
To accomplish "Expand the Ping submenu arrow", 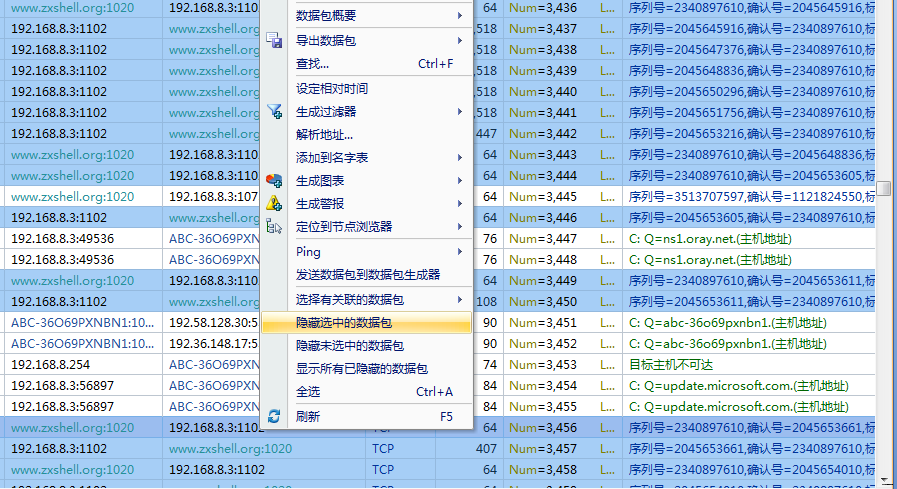I will coord(460,252).
